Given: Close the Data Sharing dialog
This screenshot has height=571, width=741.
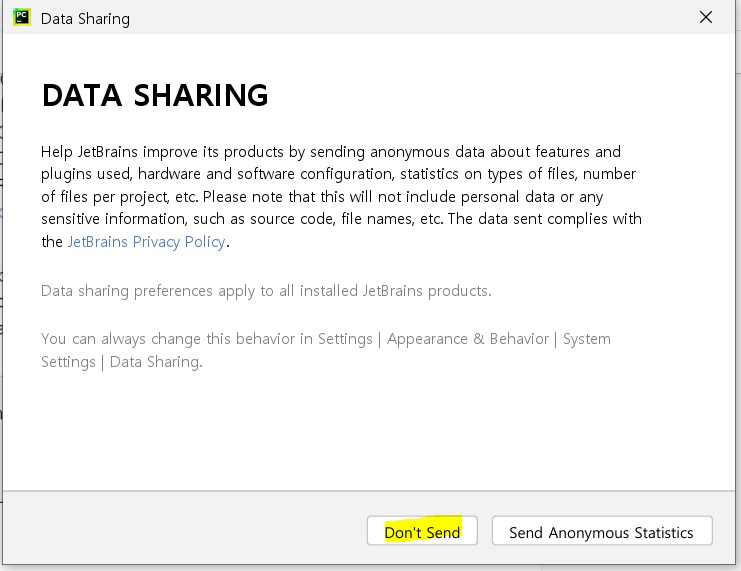Looking at the screenshot, I should tap(706, 18).
